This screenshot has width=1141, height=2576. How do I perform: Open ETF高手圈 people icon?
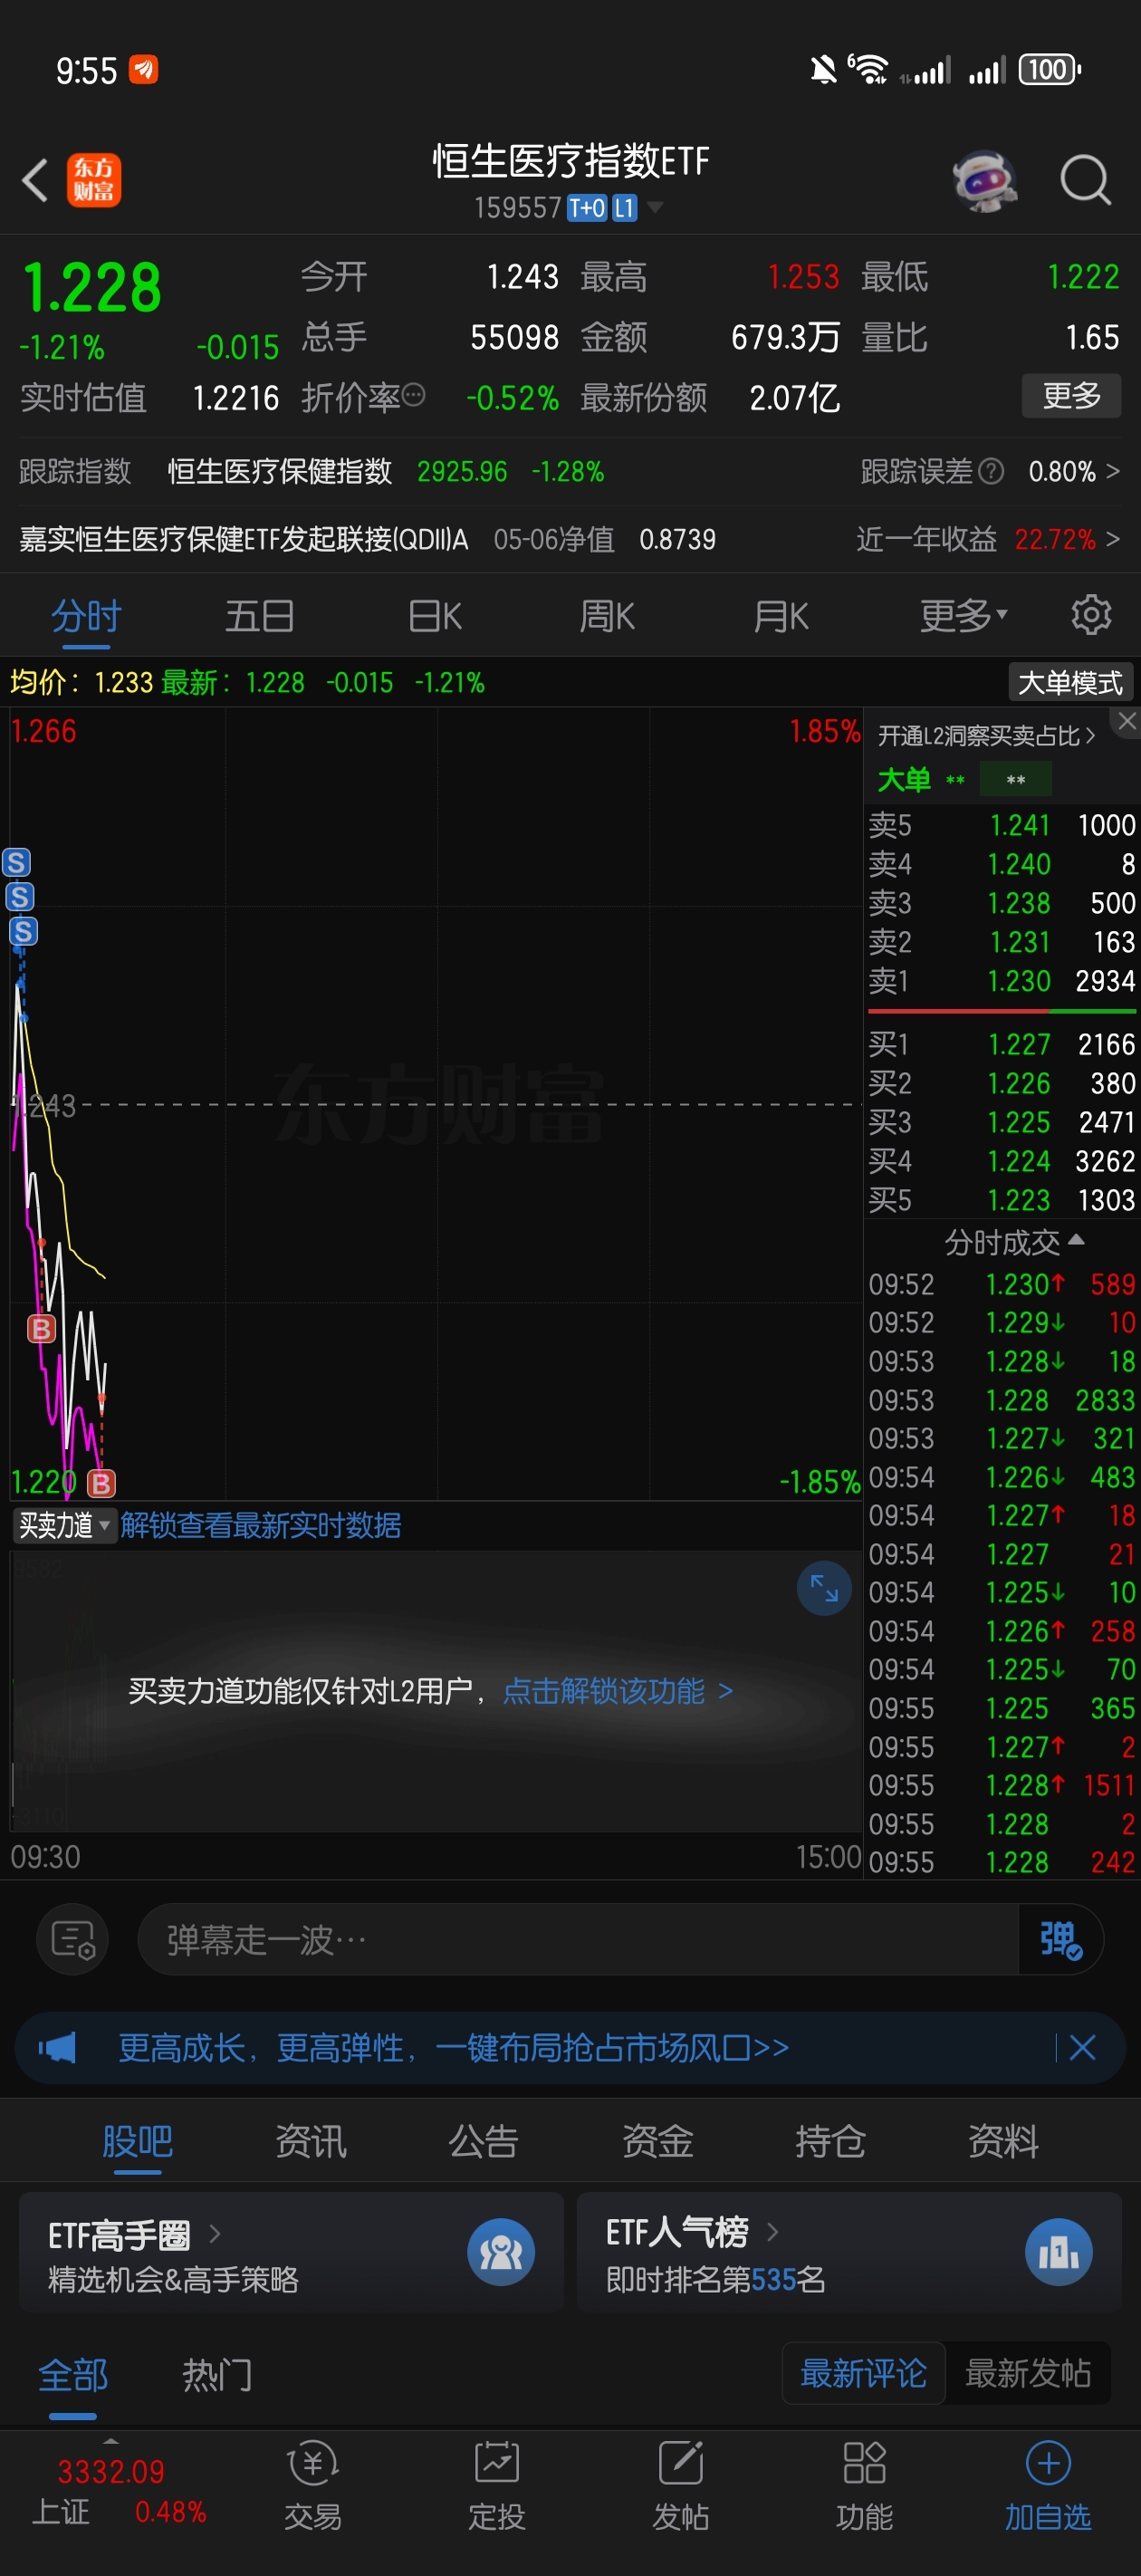pyautogui.click(x=501, y=2252)
